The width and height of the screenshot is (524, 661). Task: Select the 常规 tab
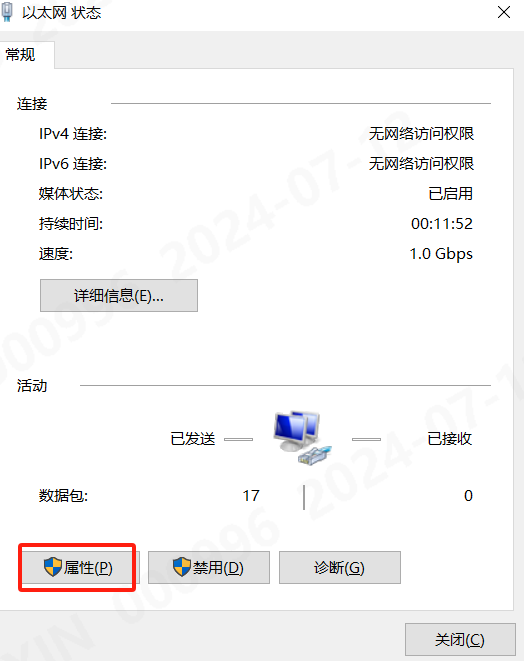click(20, 54)
